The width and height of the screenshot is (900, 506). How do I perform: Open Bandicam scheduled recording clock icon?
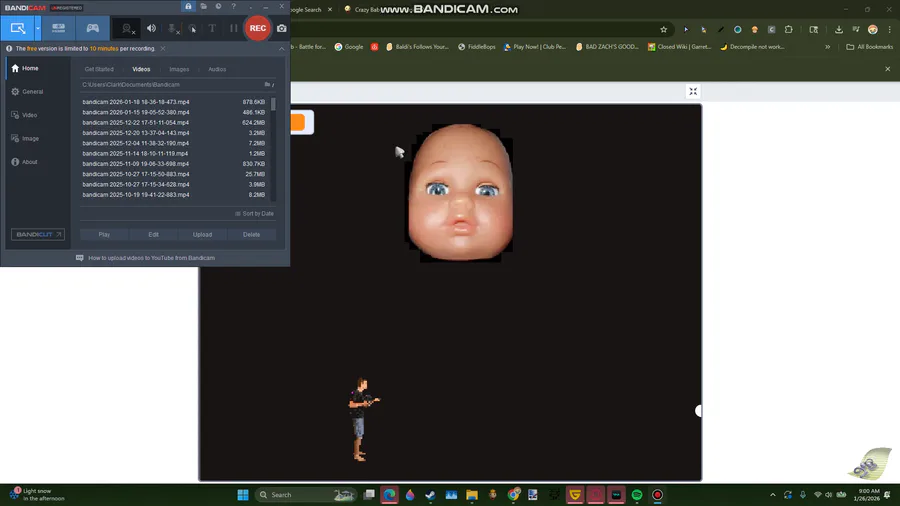[x=219, y=6]
